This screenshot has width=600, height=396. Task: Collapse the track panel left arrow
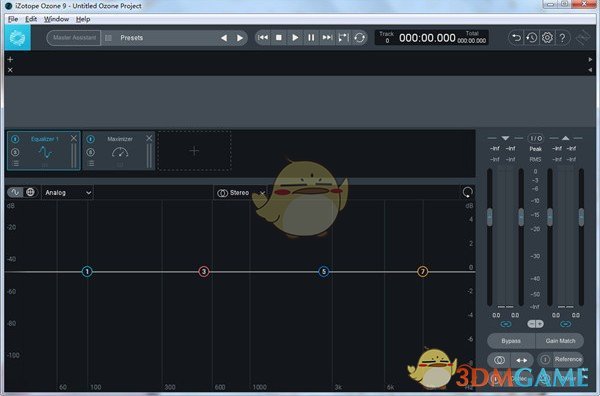tap(590, 70)
